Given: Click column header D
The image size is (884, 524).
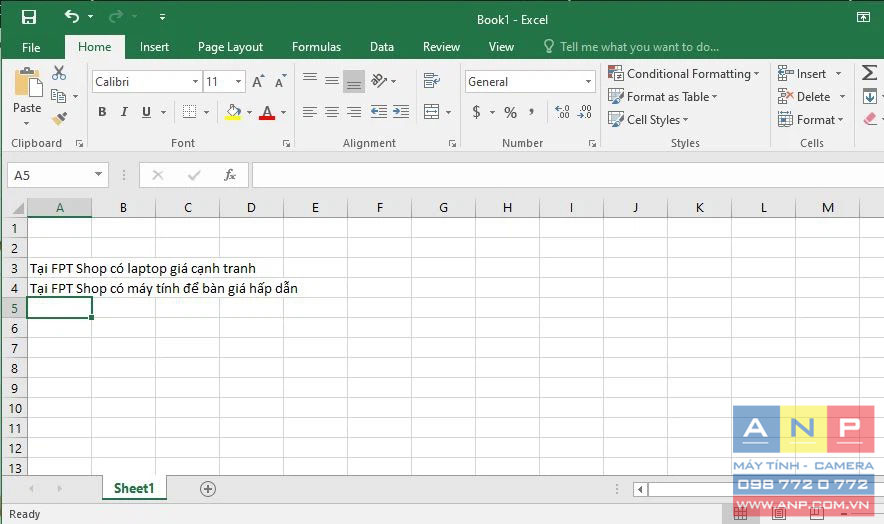Looking at the screenshot, I should 251,208.
